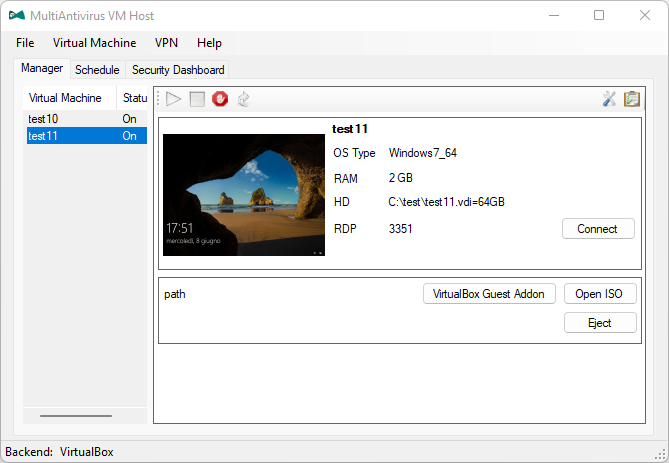Click the MultiAntivirus app logo icon
Screen dimensions: 669x463
pyautogui.click(x=17, y=15)
